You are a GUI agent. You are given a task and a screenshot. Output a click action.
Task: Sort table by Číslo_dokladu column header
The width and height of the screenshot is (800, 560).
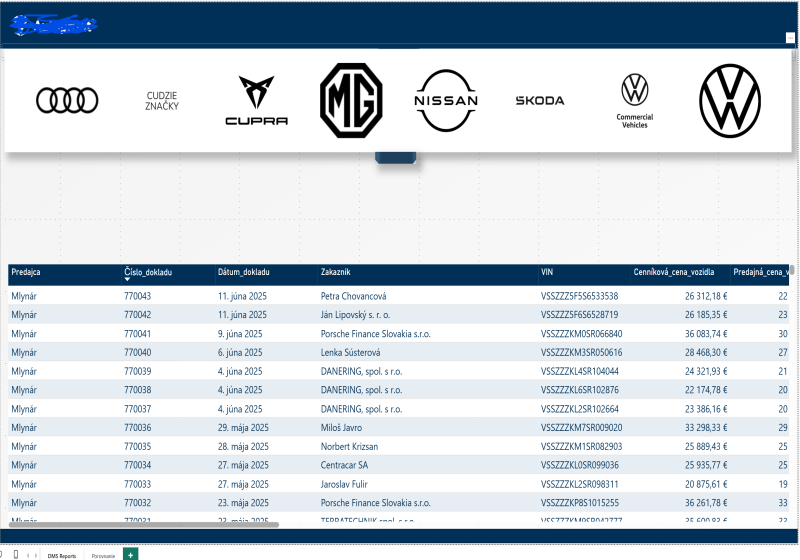tap(148, 272)
